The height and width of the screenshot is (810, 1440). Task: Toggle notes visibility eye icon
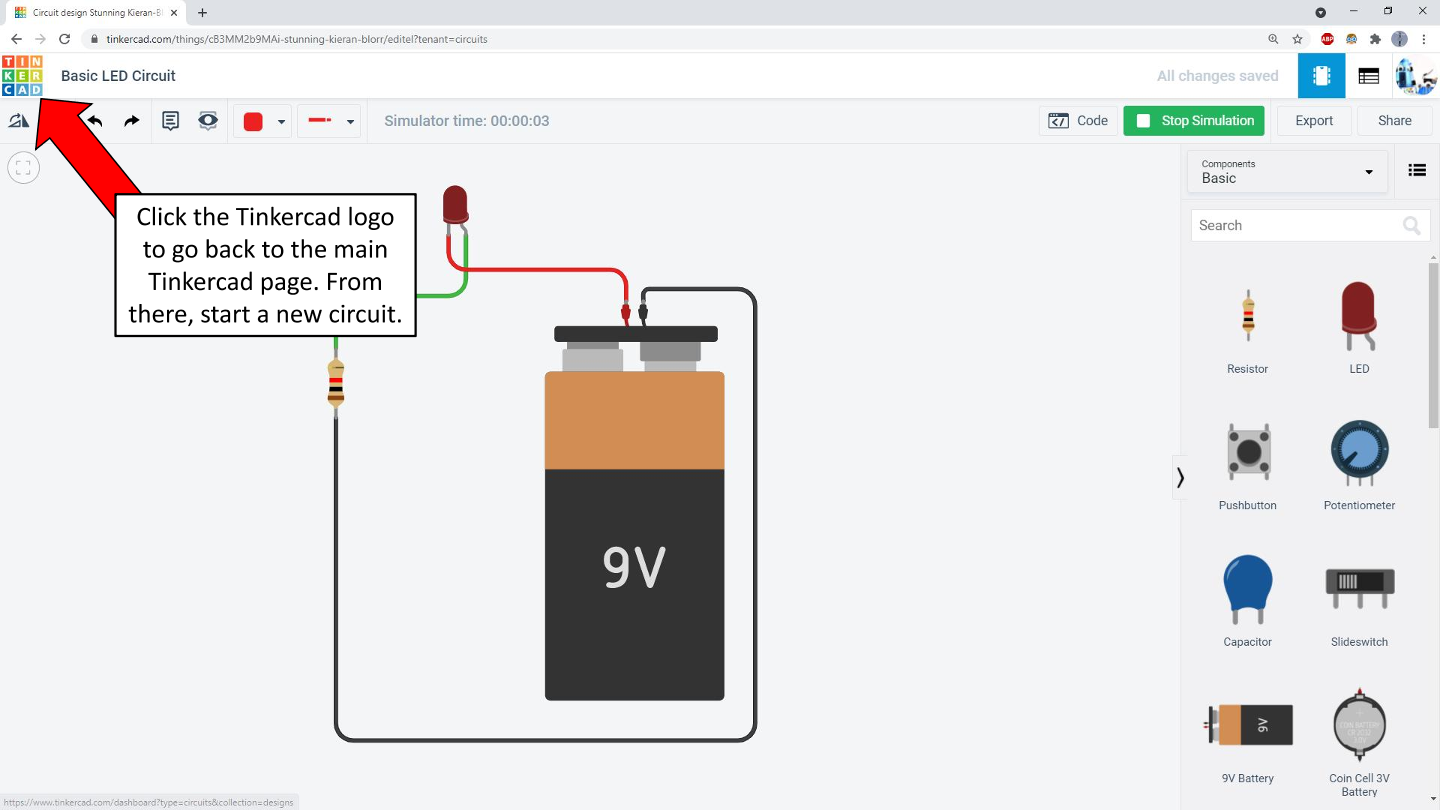[208, 121]
